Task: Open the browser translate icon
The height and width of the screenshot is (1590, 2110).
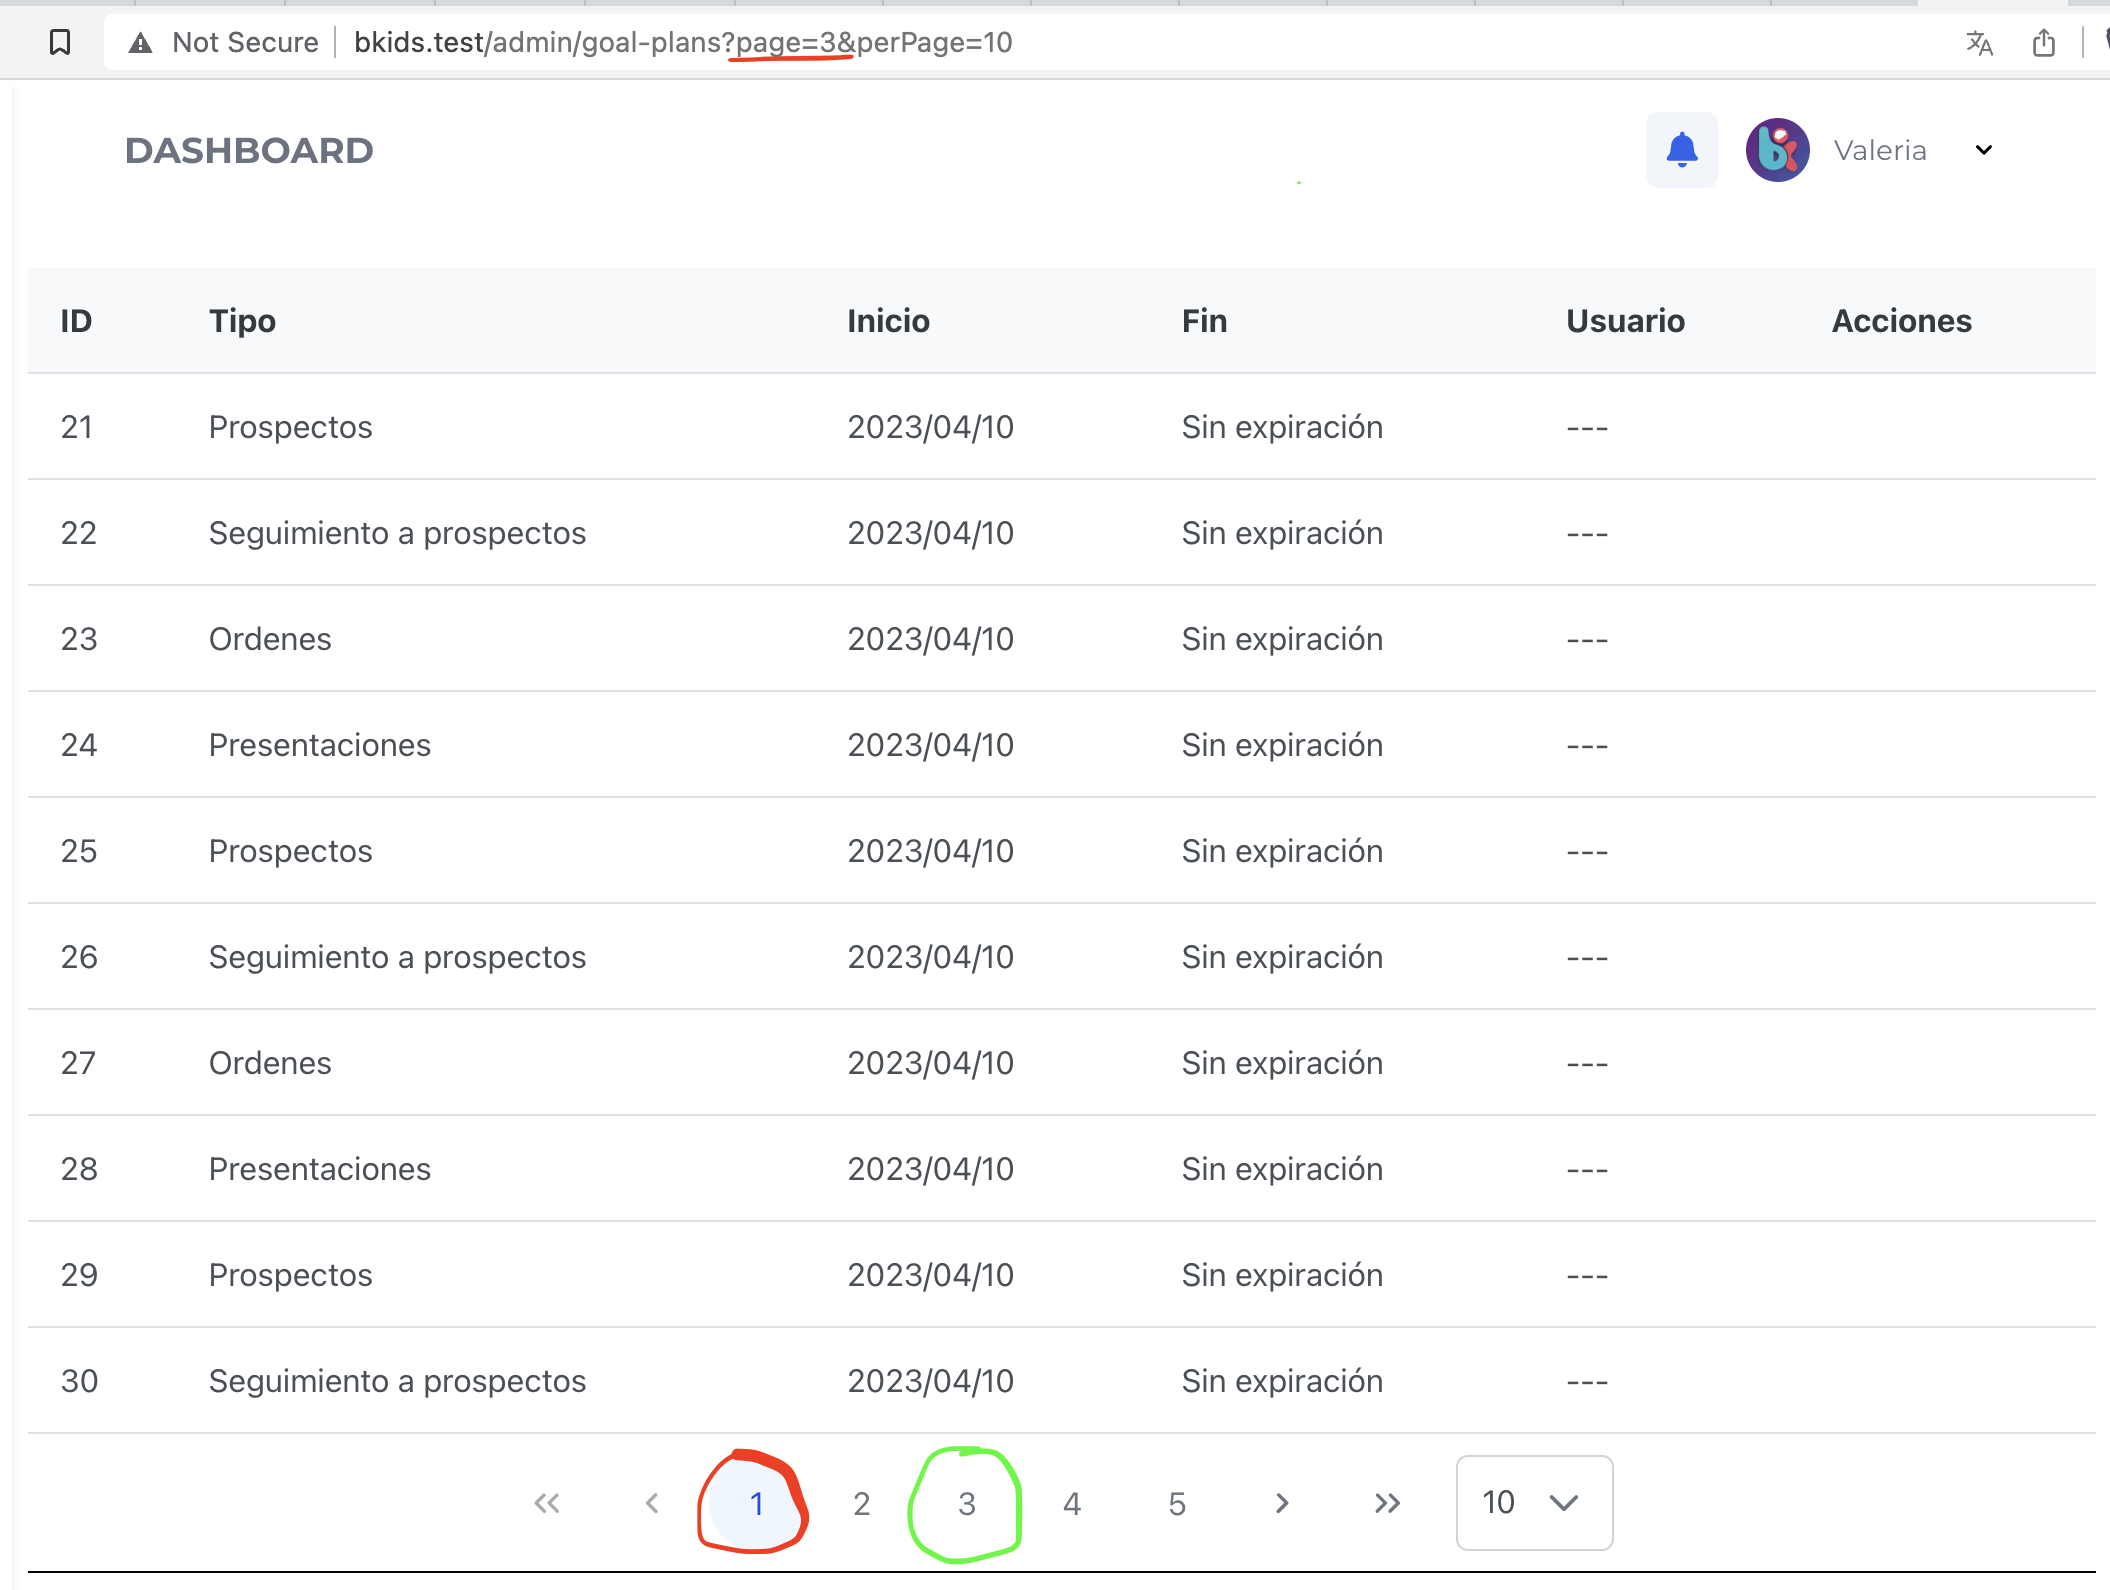Action: pos(1979,43)
